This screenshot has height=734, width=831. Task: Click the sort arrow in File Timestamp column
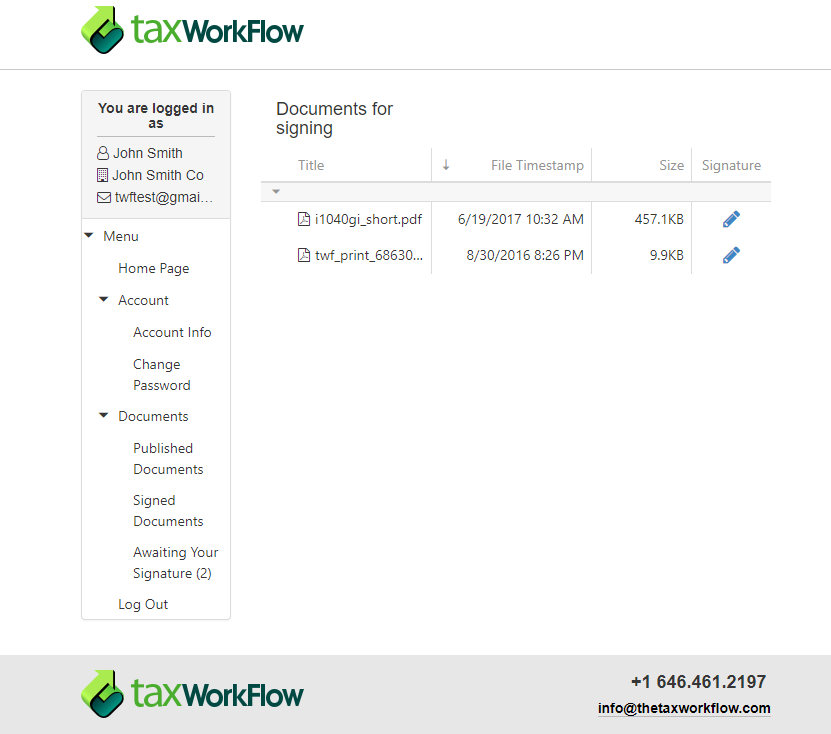pyautogui.click(x=446, y=165)
